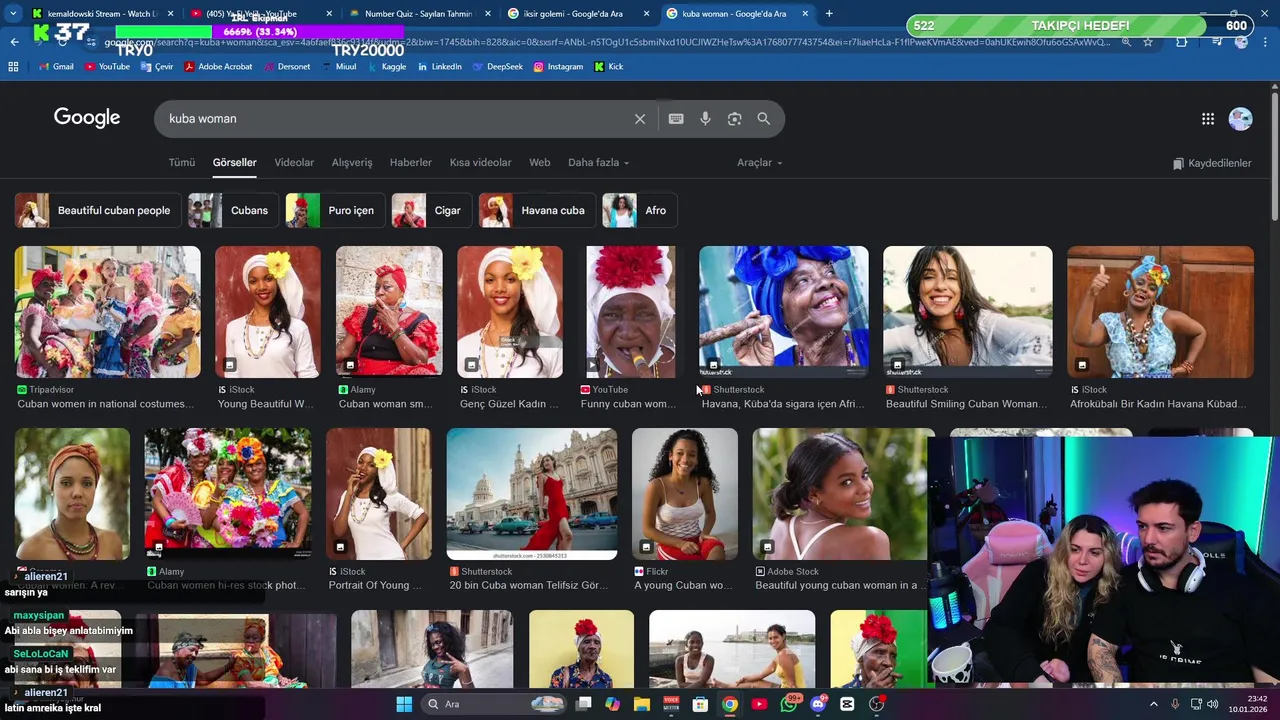Switch to the Videolar tab

click(x=294, y=162)
